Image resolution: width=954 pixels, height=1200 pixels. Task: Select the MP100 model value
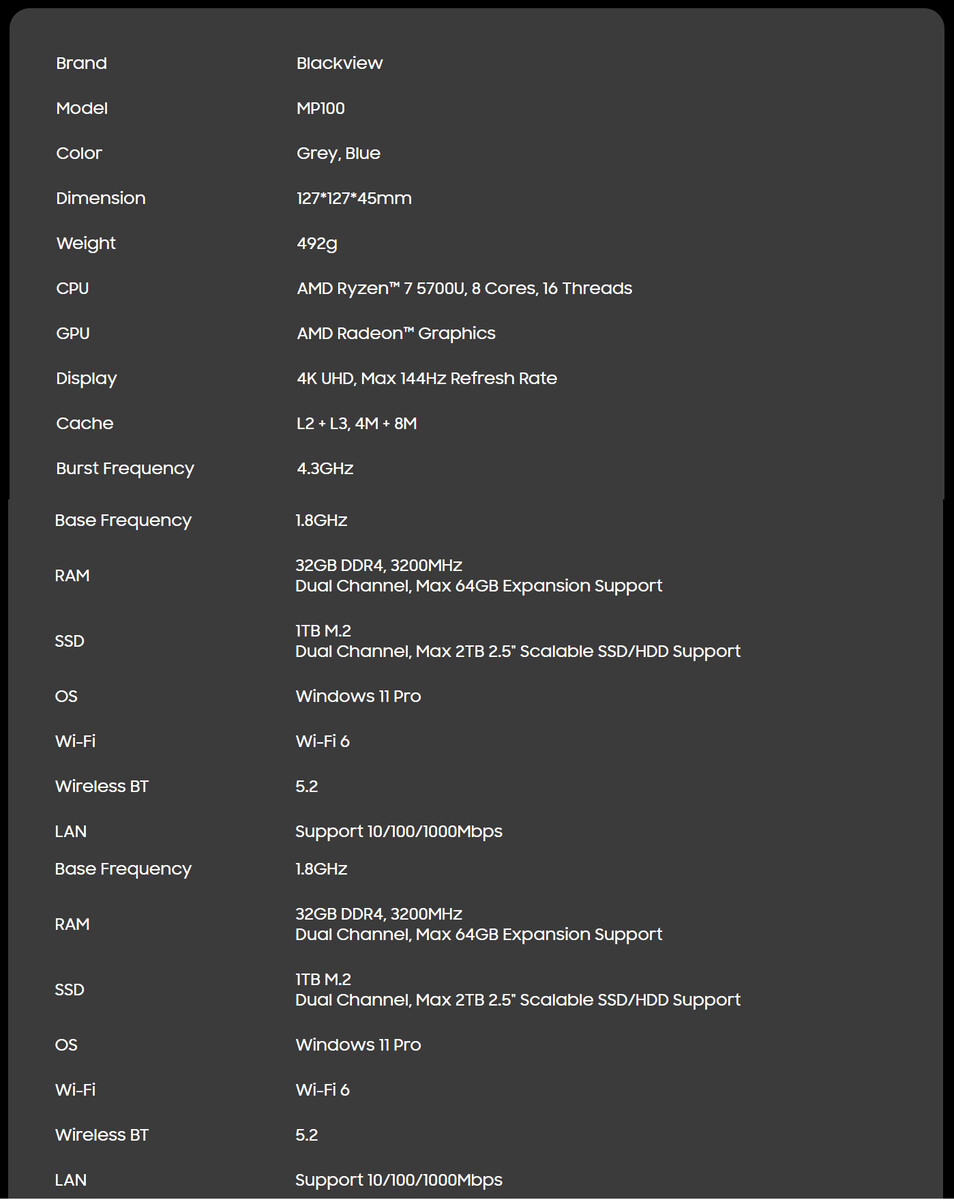(320, 108)
